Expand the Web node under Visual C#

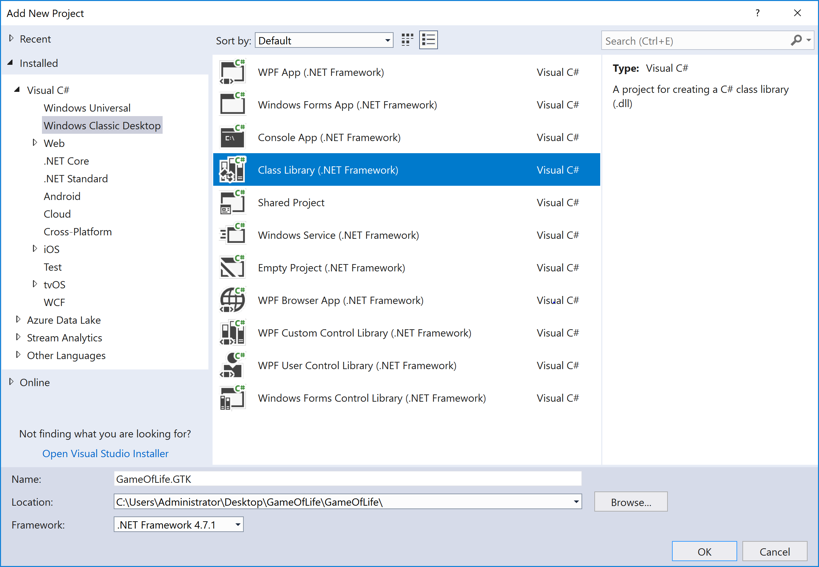(35, 143)
